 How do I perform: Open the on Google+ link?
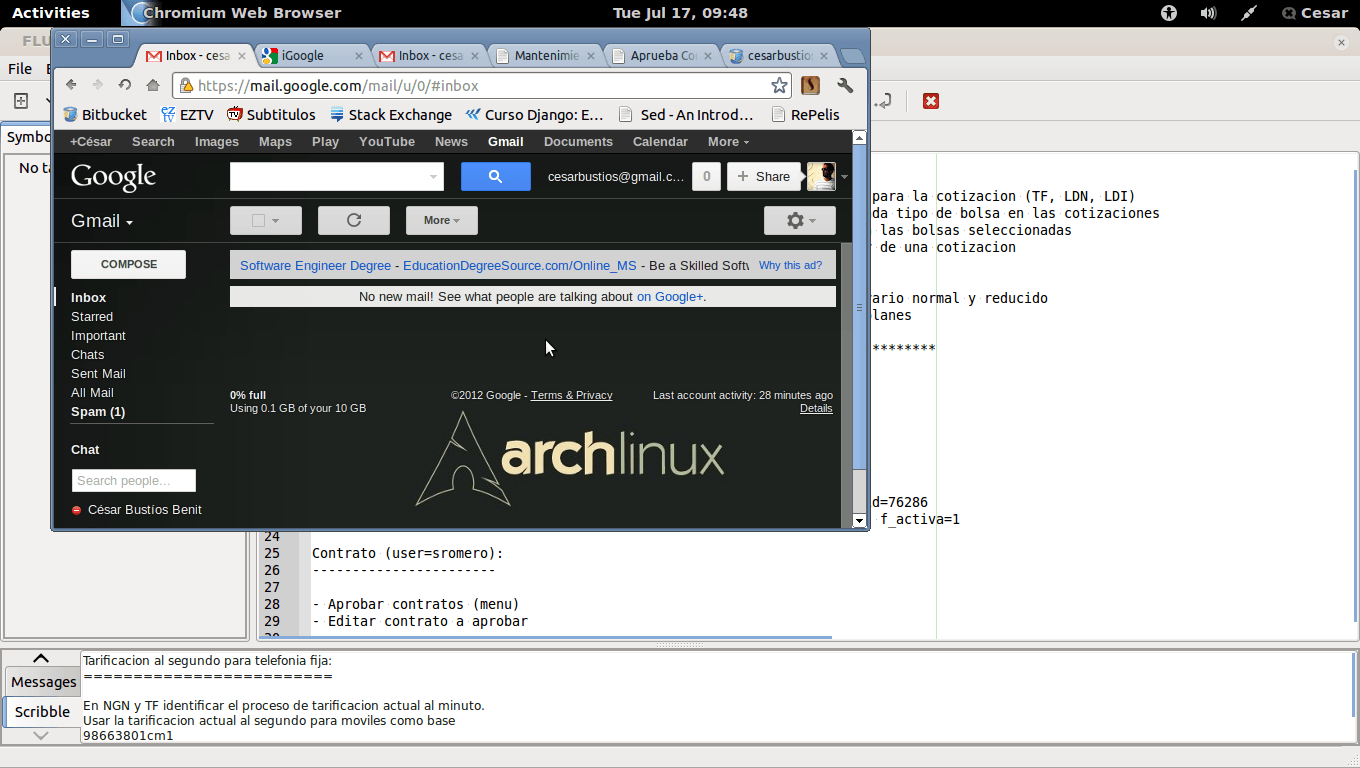point(670,297)
